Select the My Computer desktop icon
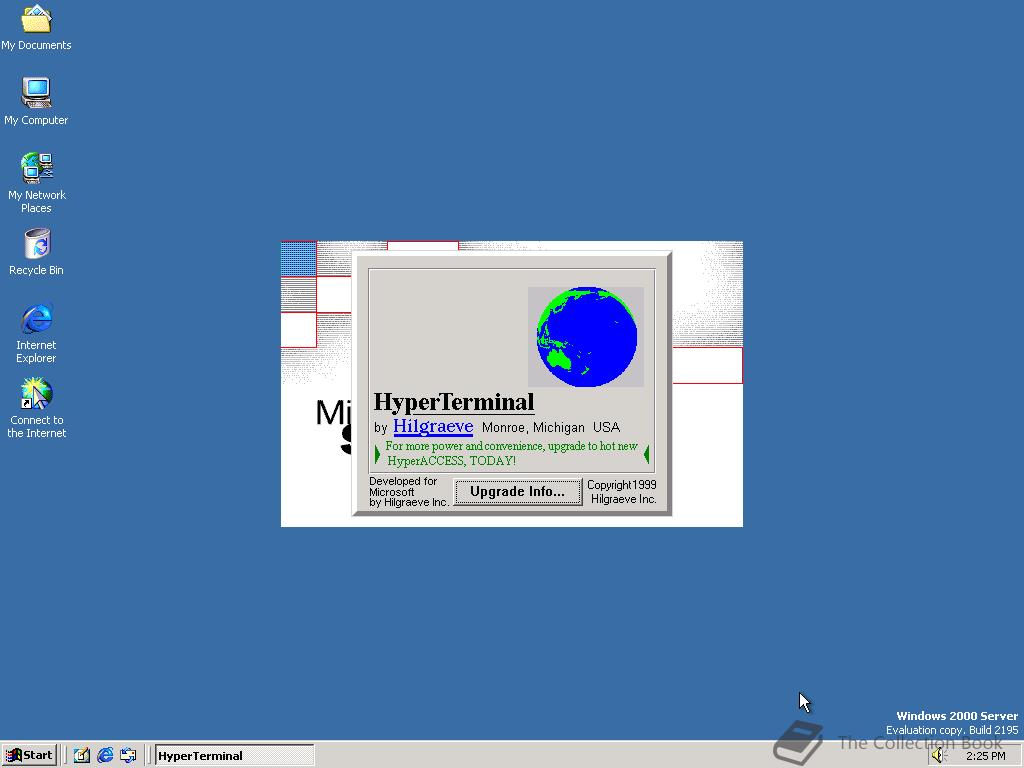Screen dimensions: 1024x768 [36, 101]
